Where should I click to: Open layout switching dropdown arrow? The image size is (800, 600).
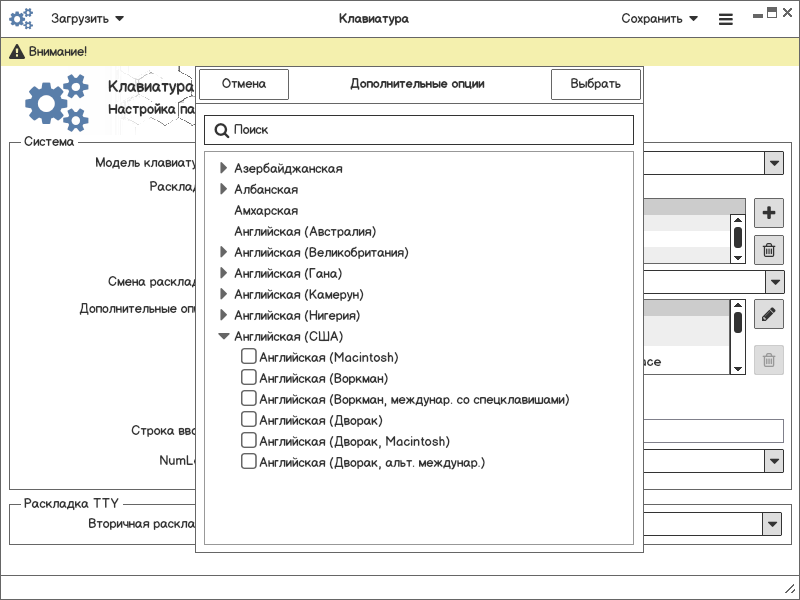tap(775, 282)
